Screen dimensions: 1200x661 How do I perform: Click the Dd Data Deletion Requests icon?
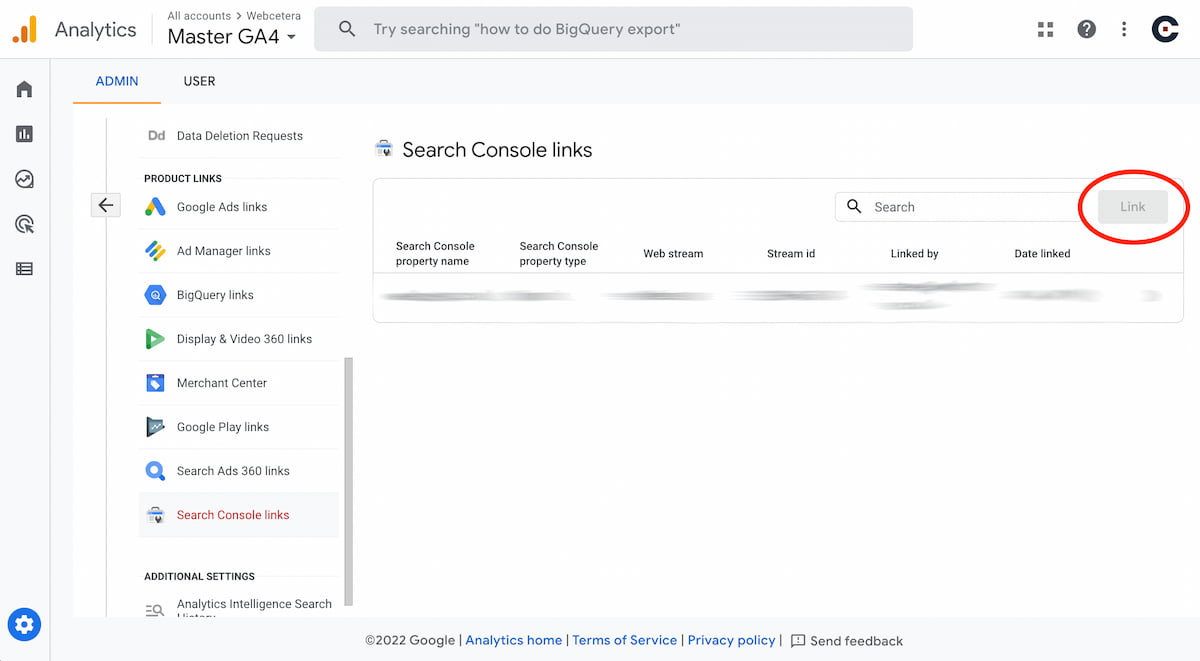coord(156,136)
